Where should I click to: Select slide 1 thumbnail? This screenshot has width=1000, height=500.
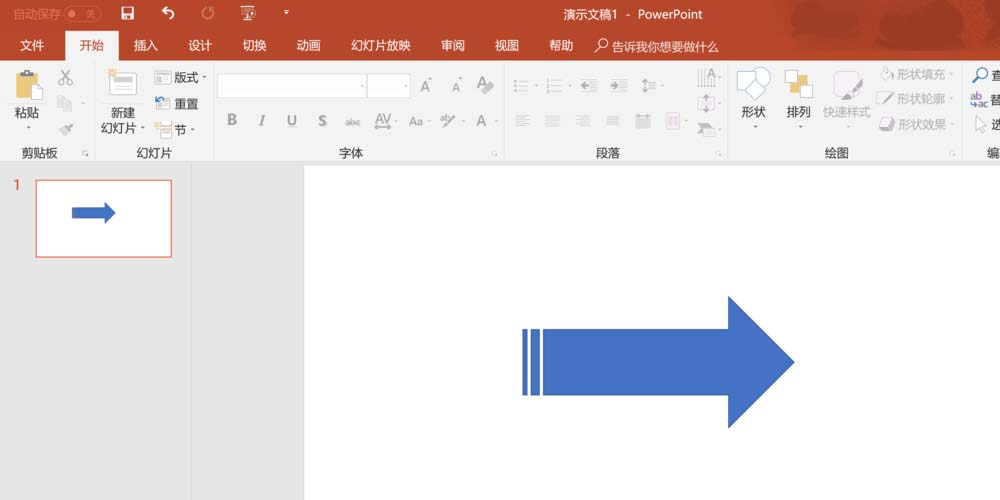tap(103, 218)
